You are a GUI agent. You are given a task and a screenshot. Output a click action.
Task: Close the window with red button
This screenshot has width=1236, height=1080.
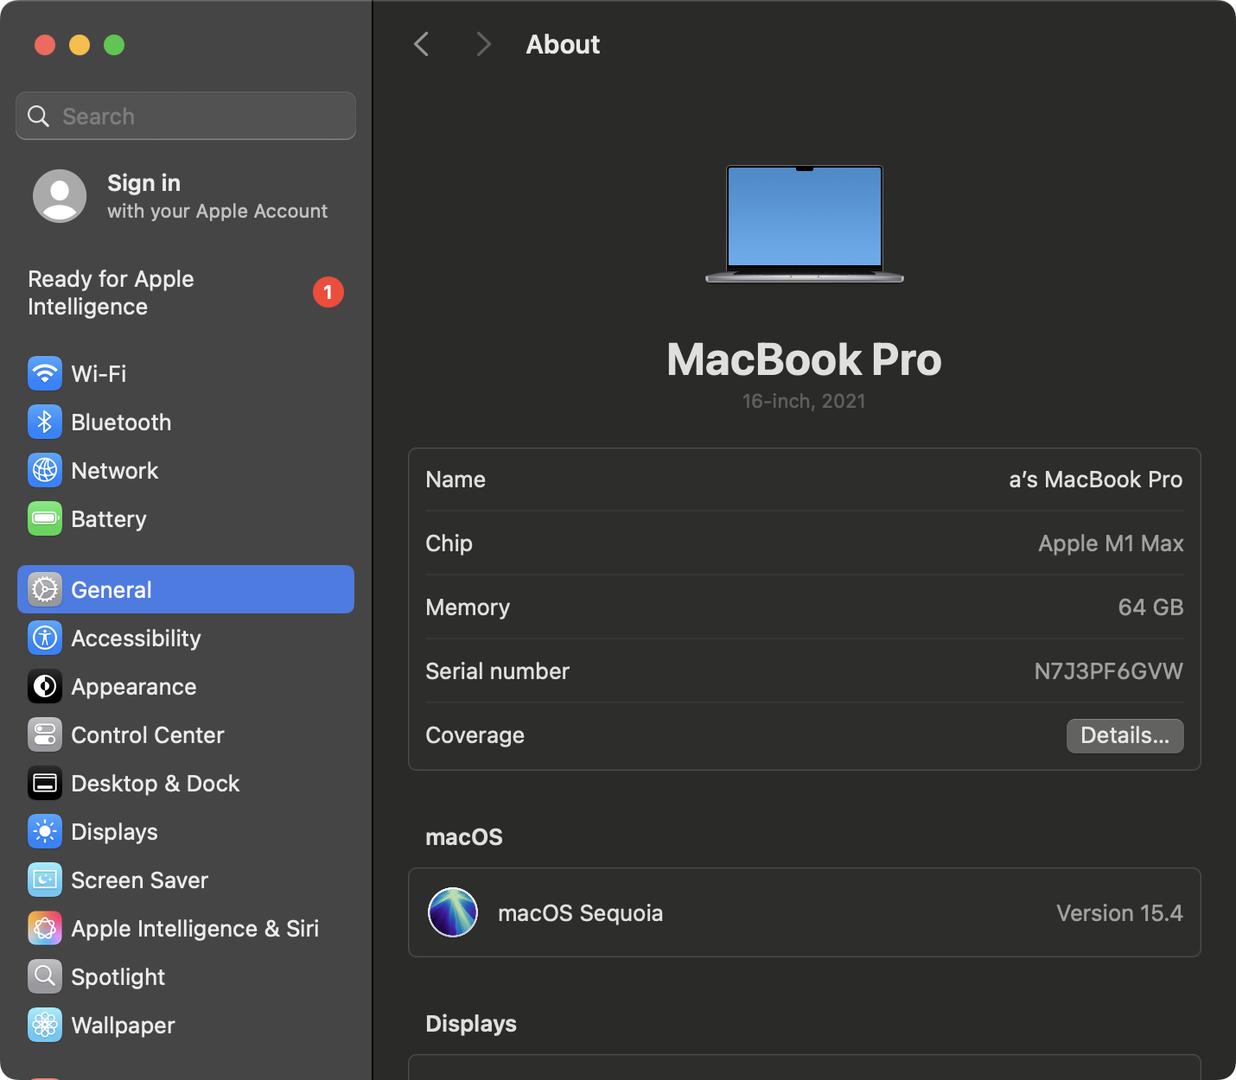pyautogui.click(x=45, y=45)
